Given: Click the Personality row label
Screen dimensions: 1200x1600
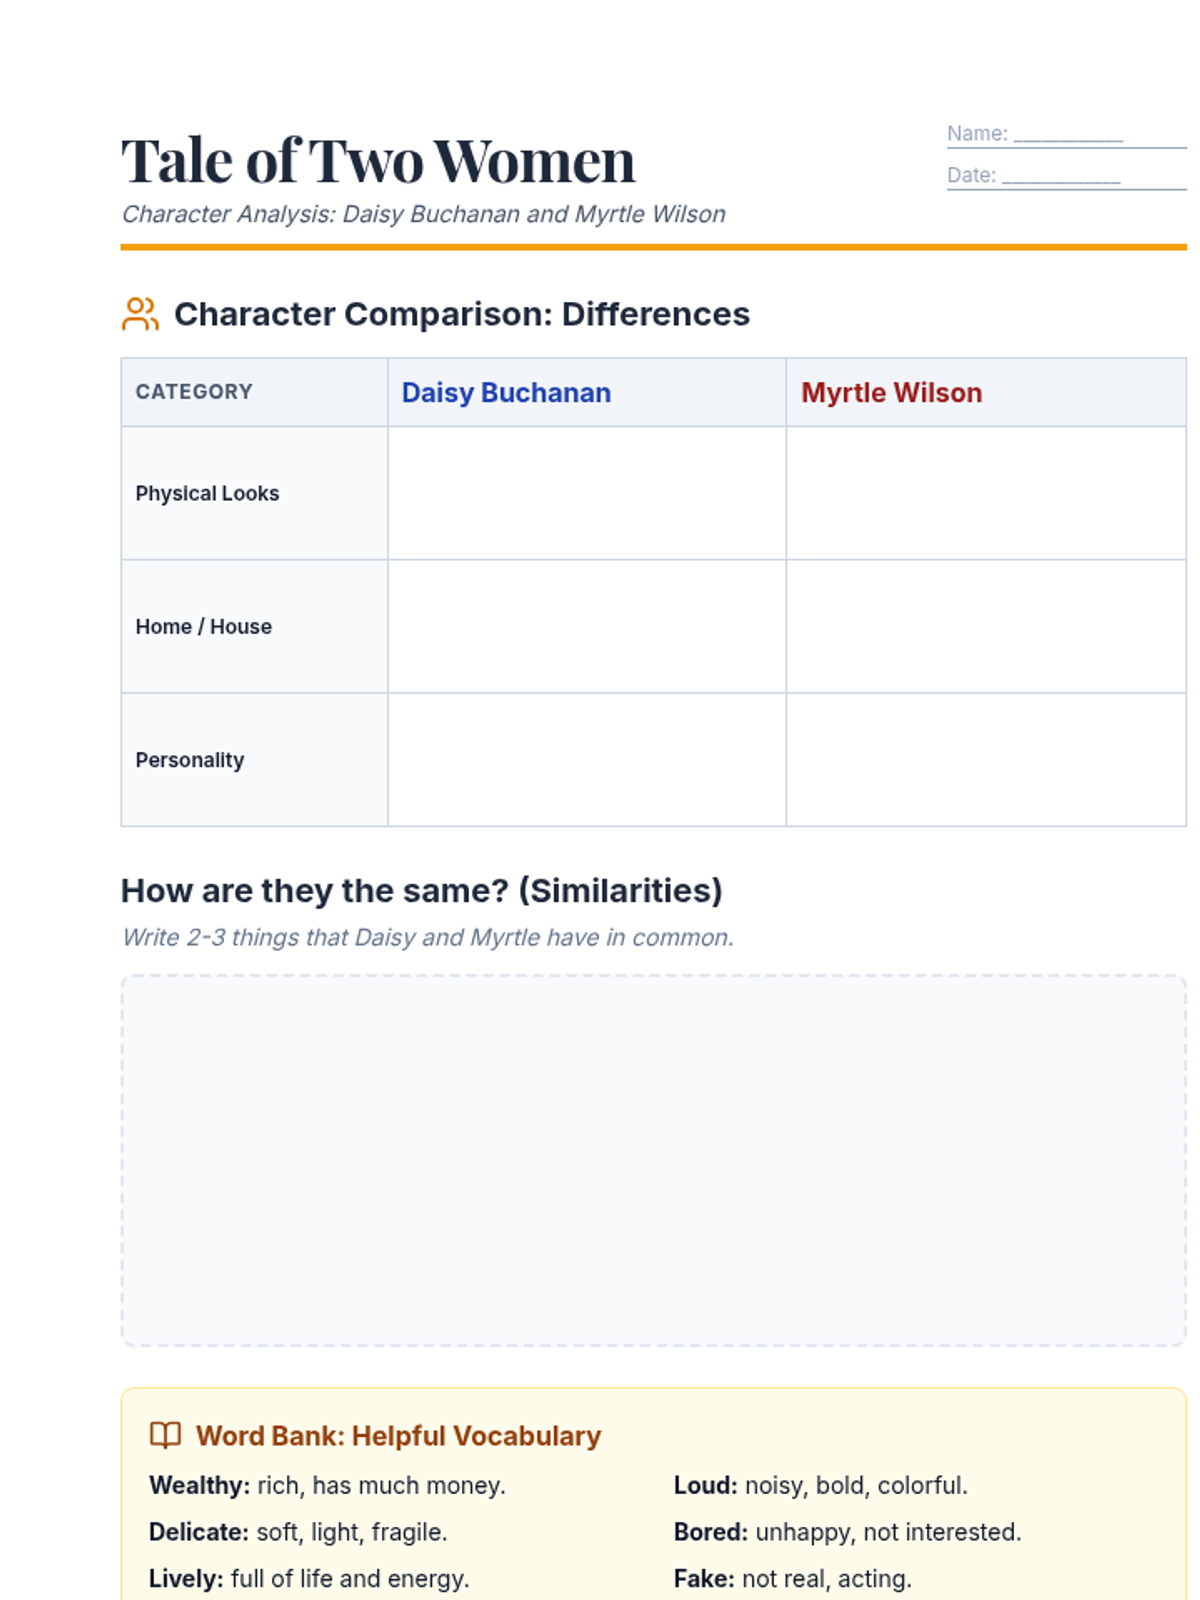Looking at the screenshot, I should click(190, 761).
